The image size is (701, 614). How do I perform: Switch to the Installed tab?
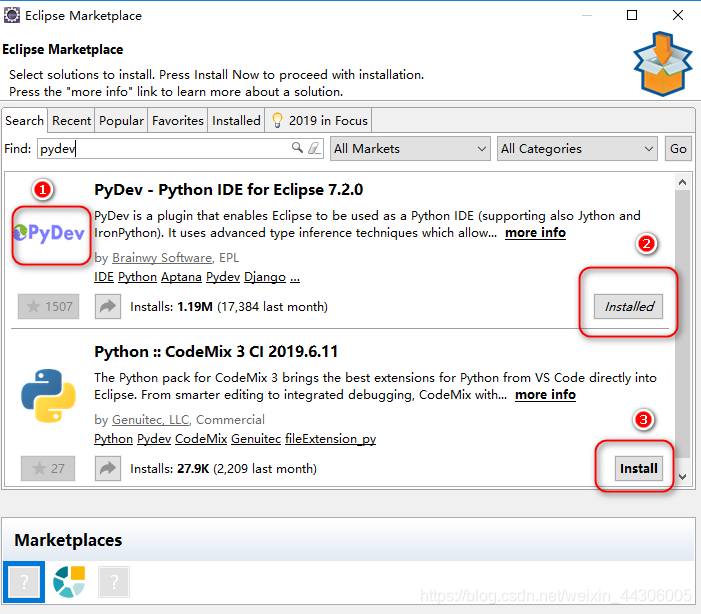236,121
